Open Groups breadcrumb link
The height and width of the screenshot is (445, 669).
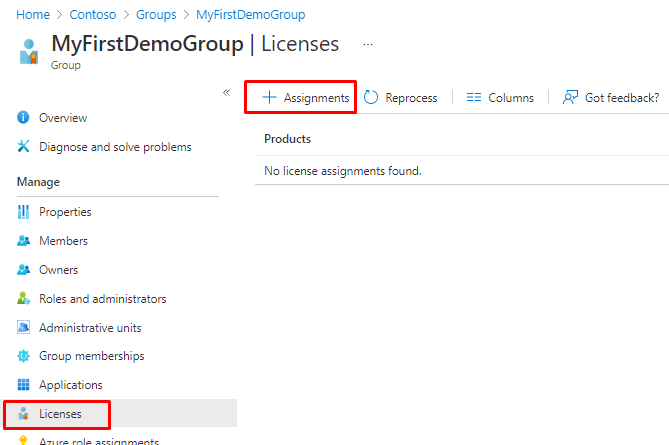coord(157,15)
